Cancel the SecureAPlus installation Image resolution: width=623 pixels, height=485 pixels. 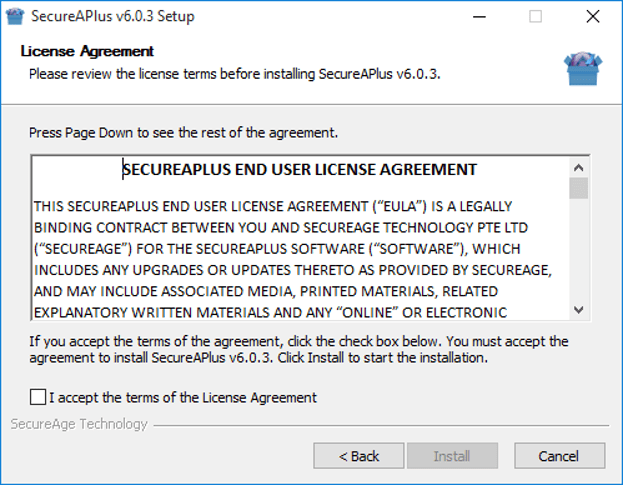coord(558,456)
